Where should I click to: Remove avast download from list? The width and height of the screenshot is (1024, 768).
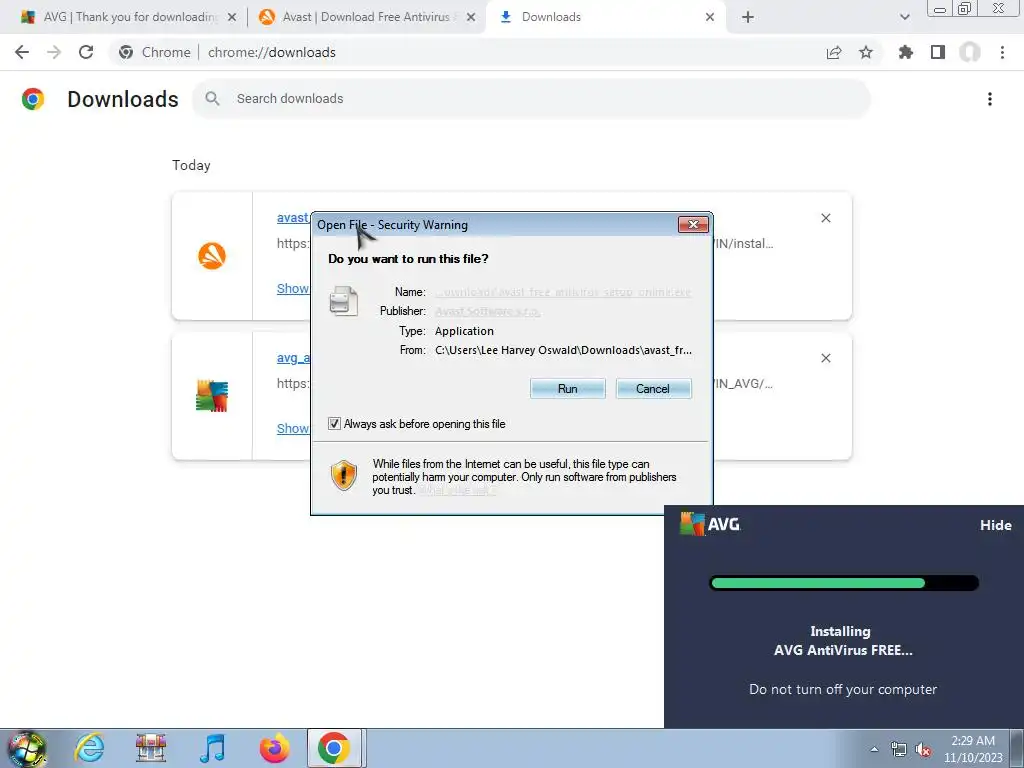[825, 218]
